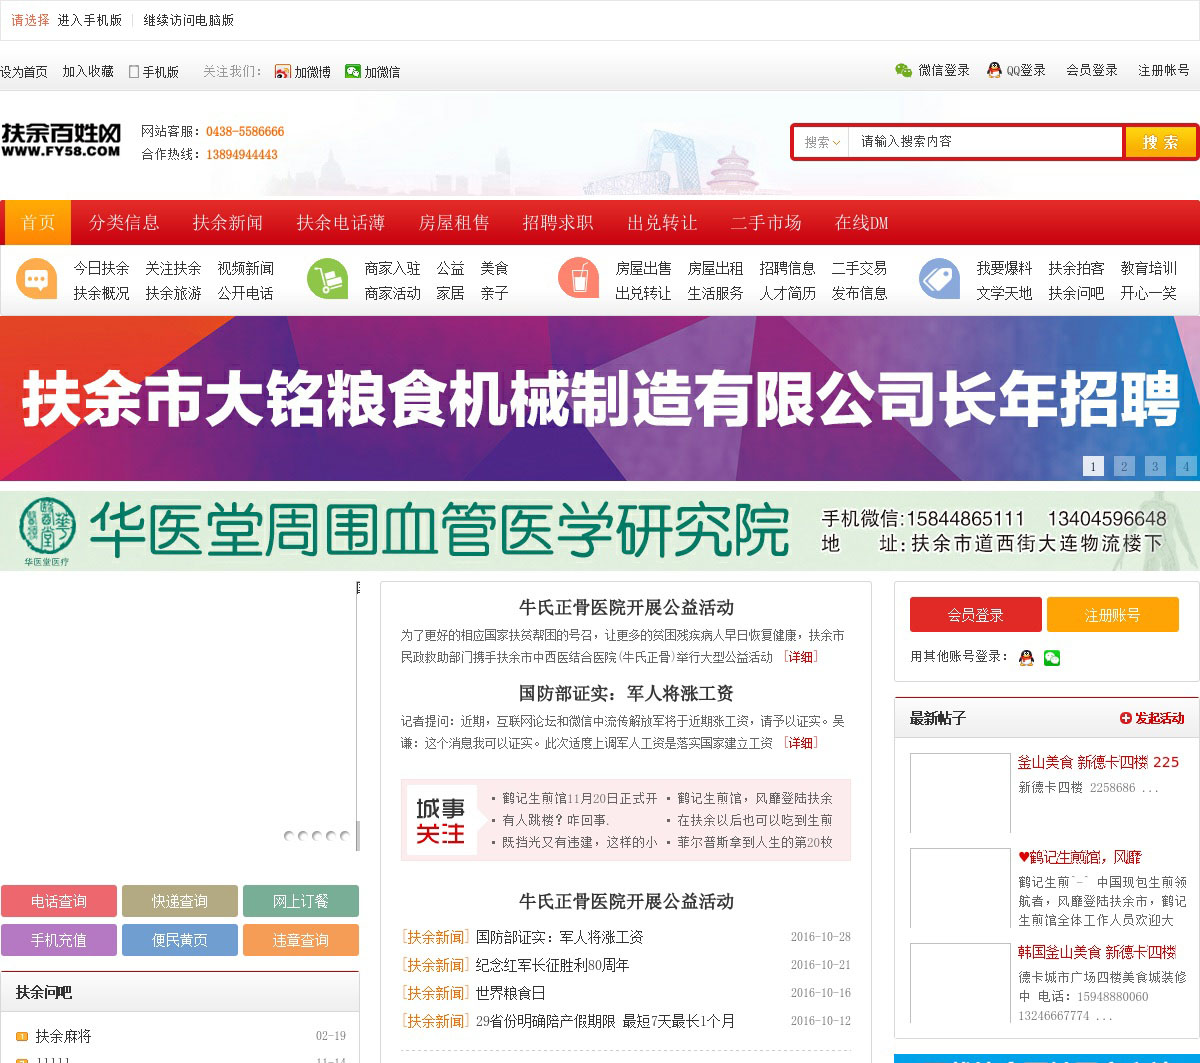Viewport: 1200px width, 1063px height.
Task: Click the WeChat icon for 微信登录
Action: click(x=904, y=70)
